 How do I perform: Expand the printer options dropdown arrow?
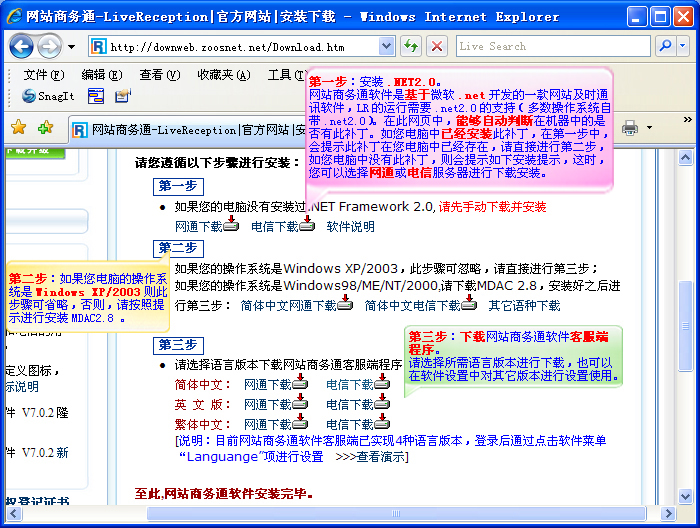click(649, 128)
